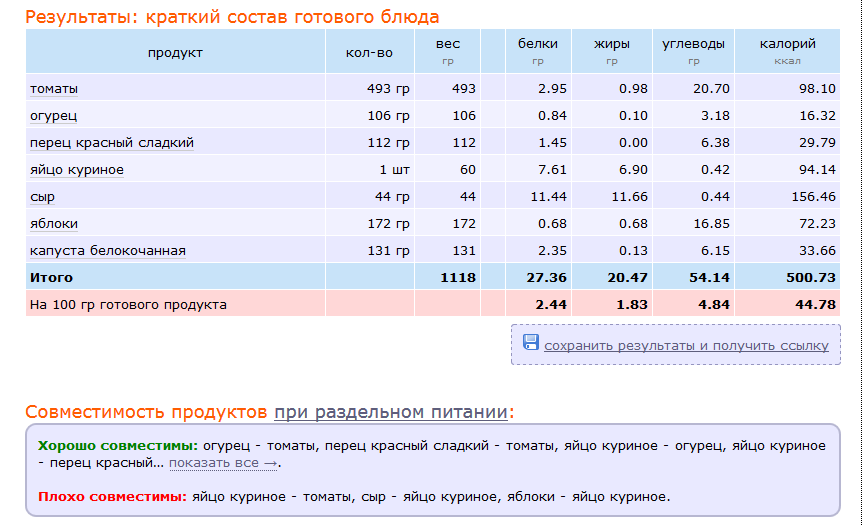Image resolution: width=862 pixels, height=526 pixels.
Task: Click the 'Плохо совместимы:' label
Action: pos(112,497)
